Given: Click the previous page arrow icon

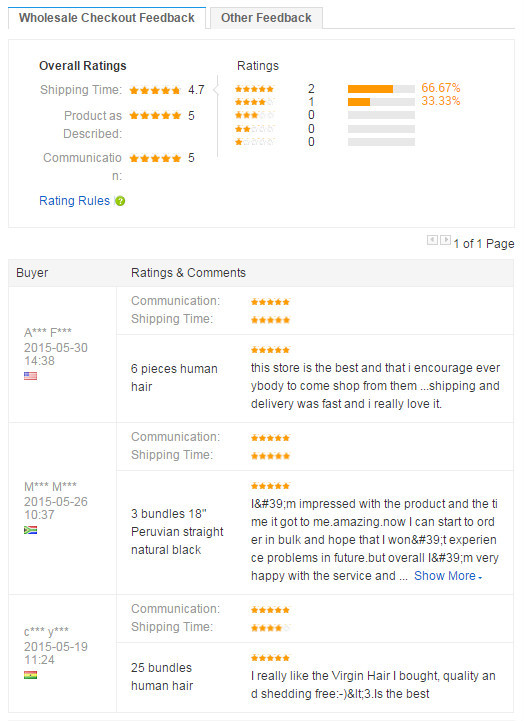Looking at the screenshot, I should click(432, 240).
